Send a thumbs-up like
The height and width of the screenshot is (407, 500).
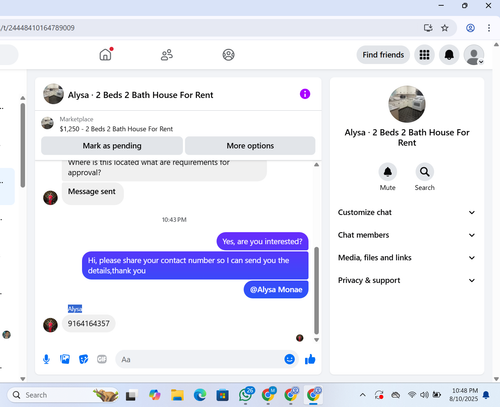tap(310, 359)
